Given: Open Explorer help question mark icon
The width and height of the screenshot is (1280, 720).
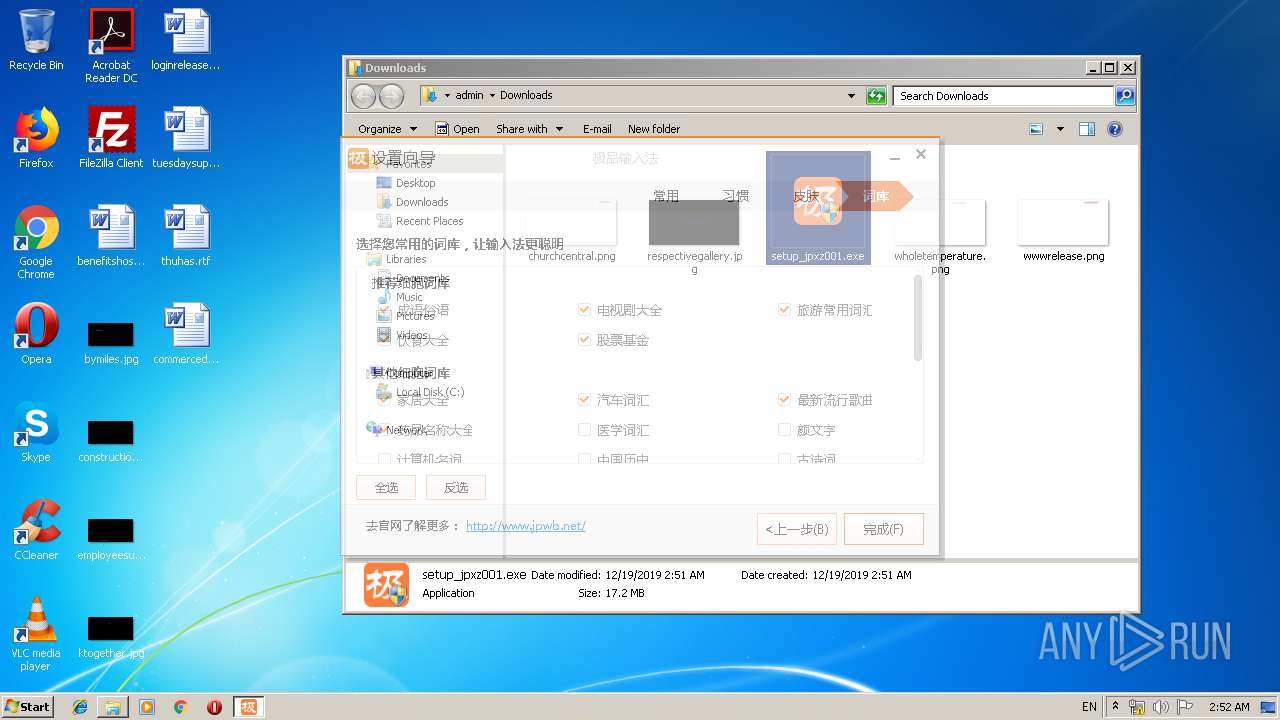Looking at the screenshot, I should tap(1115, 129).
